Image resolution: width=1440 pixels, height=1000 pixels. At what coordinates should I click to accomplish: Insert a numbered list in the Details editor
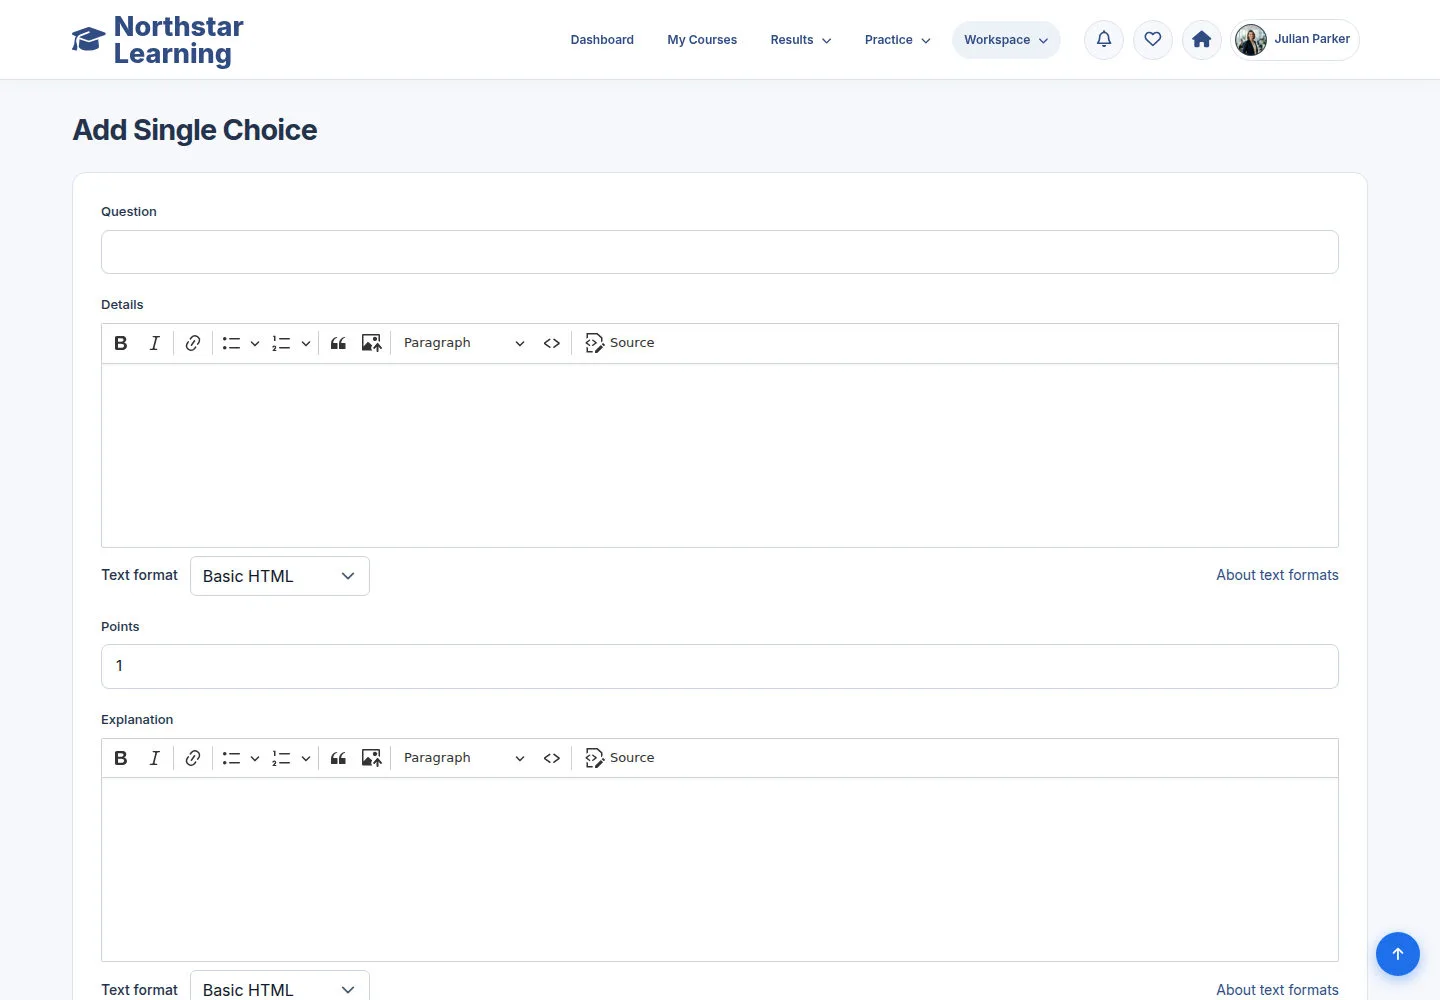point(281,343)
